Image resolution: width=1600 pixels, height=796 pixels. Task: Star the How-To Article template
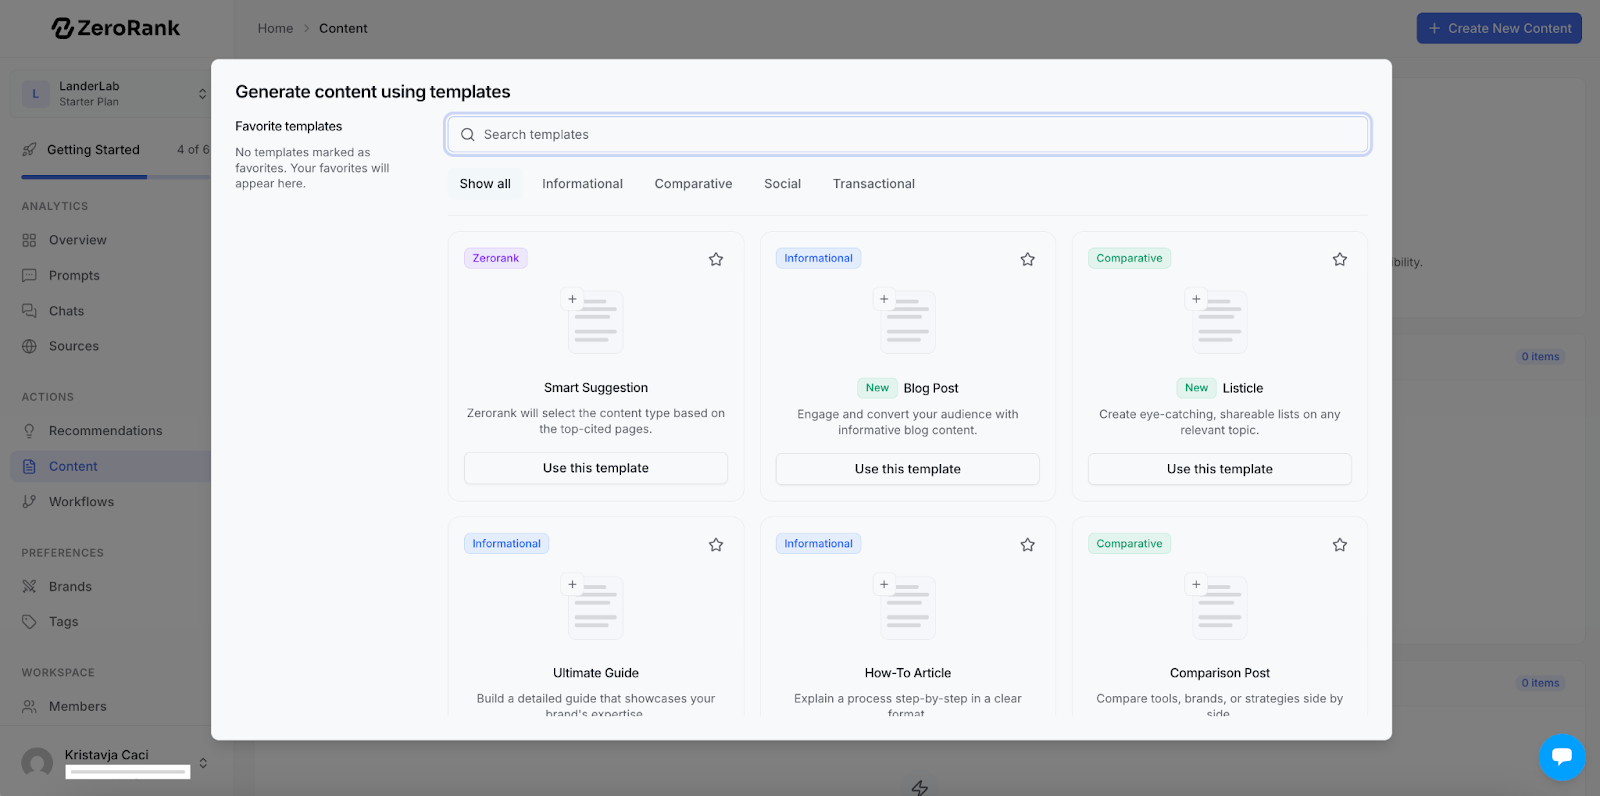pyautogui.click(x=1028, y=545)
